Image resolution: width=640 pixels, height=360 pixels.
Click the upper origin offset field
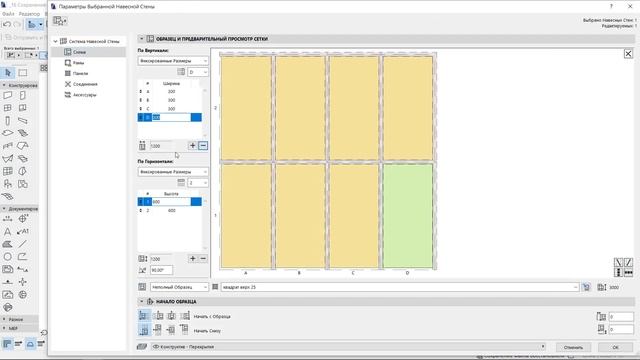click(x=621, y=317)
